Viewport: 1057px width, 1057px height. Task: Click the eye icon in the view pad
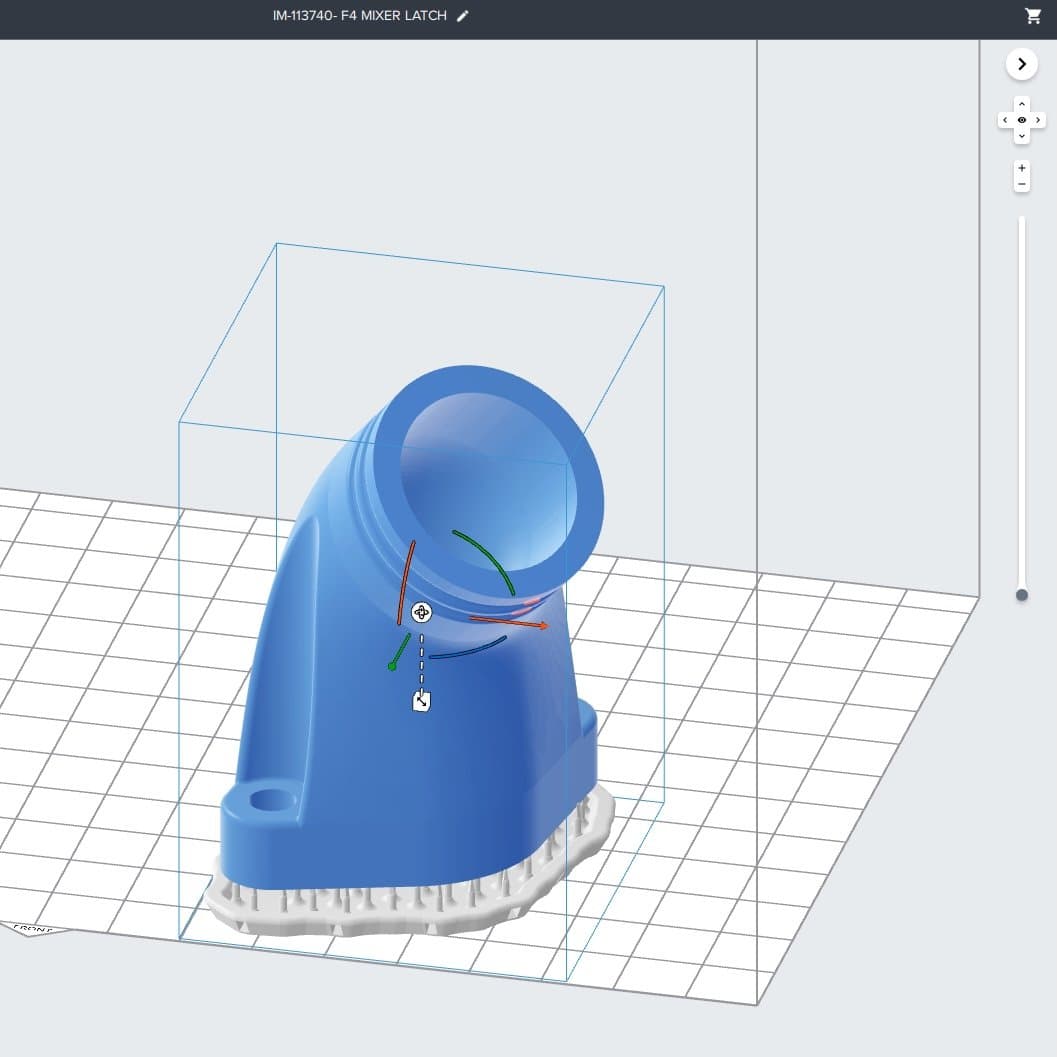[x=1021, y=120]
